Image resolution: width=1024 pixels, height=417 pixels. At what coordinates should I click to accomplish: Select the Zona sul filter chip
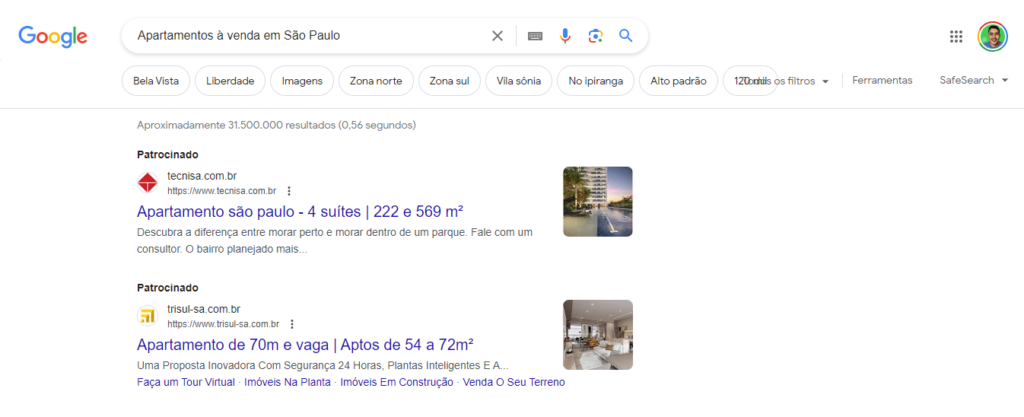(449, 81)
